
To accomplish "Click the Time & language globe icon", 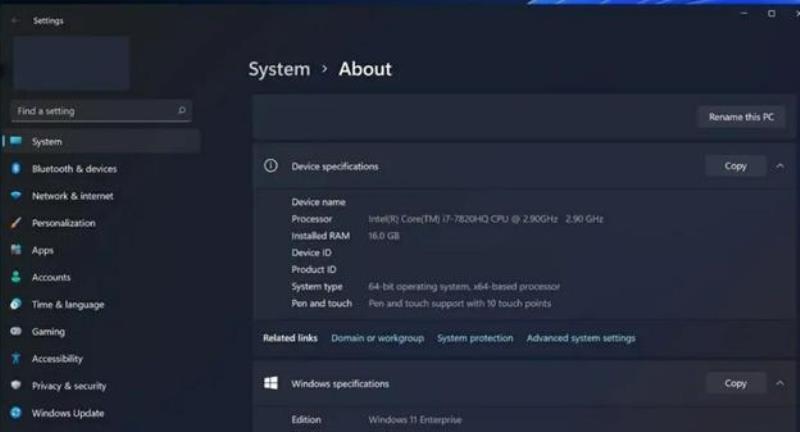I will (16, 304).
